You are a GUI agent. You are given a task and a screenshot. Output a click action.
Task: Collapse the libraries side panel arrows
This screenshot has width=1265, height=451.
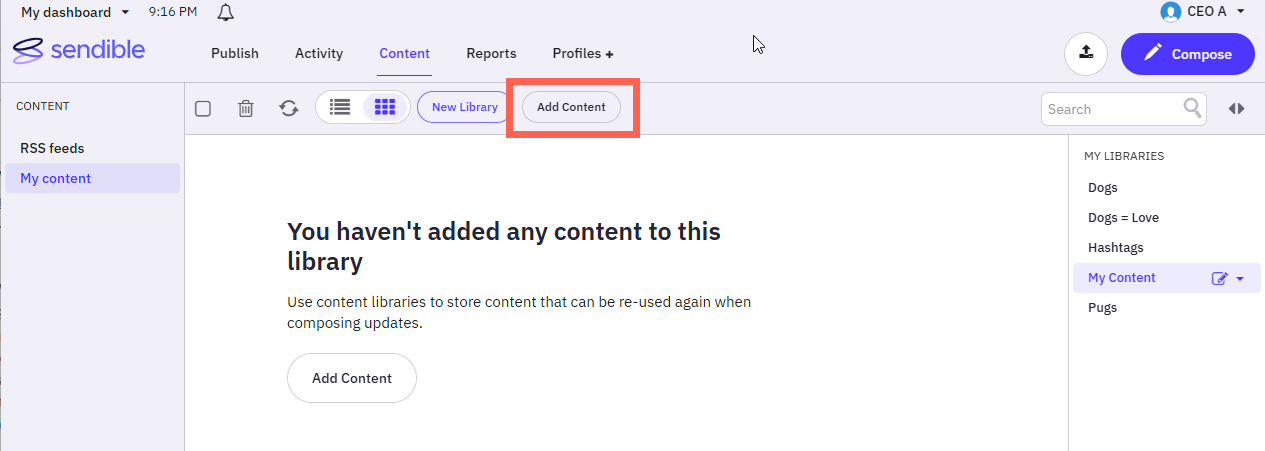[1237, 108]
